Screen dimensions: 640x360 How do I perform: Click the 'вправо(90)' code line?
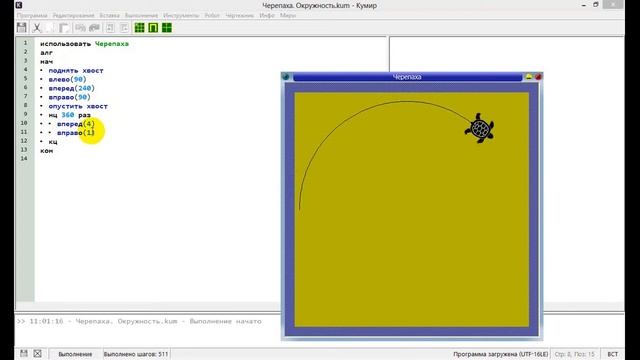click(x=69, y=97)
